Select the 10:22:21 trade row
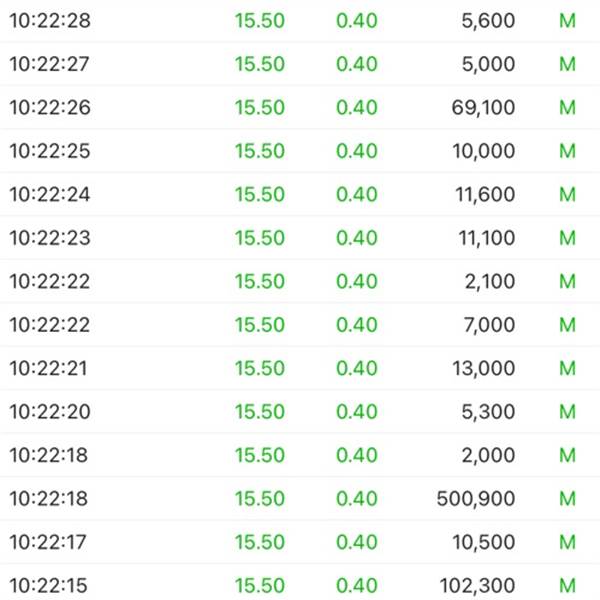The height and width of the screenshot is (600, 600). [300, 368]
